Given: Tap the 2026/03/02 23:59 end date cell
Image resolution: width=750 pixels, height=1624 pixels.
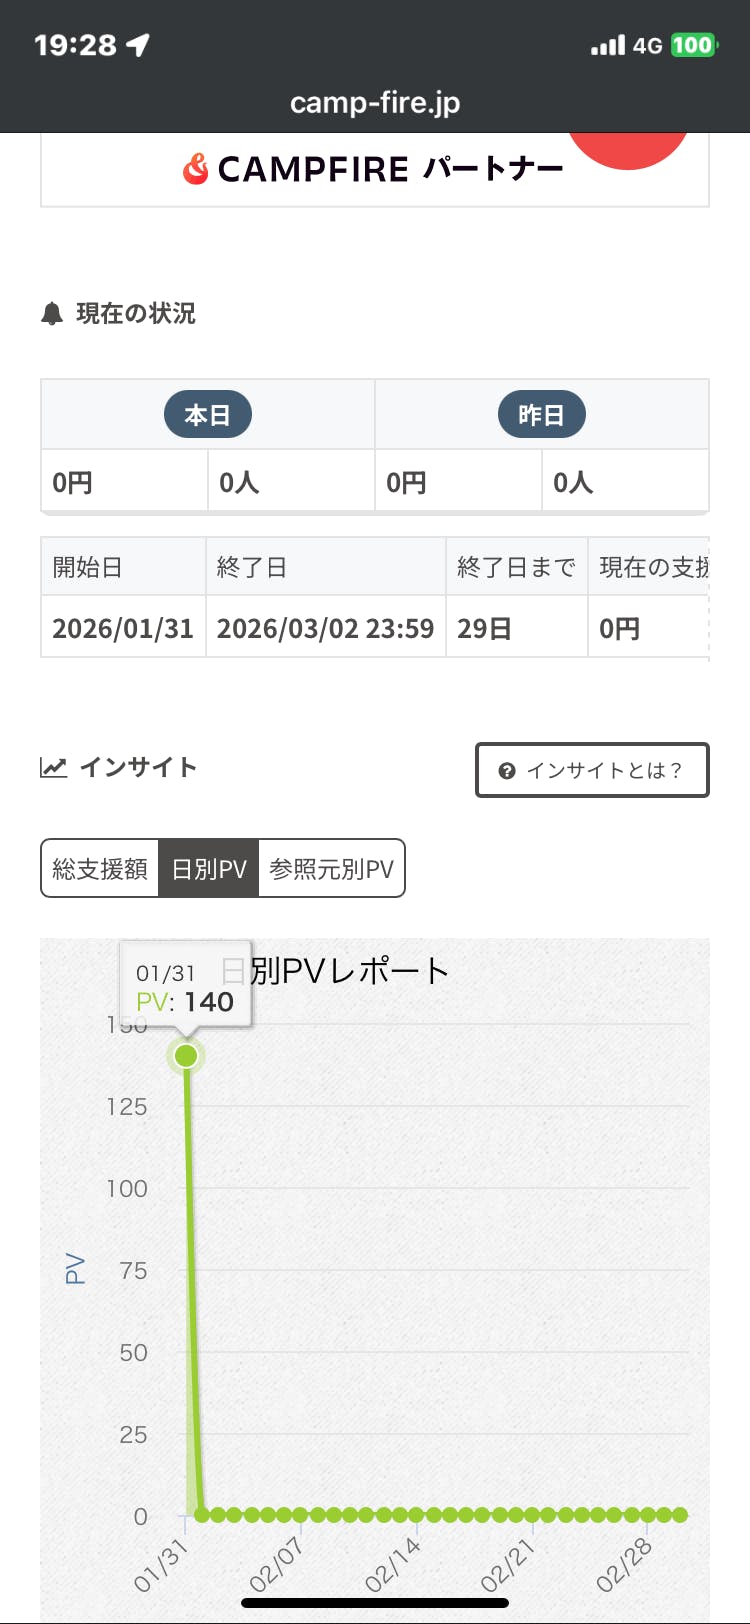Looking at the screenshot, I should click(x=325, y=629).
